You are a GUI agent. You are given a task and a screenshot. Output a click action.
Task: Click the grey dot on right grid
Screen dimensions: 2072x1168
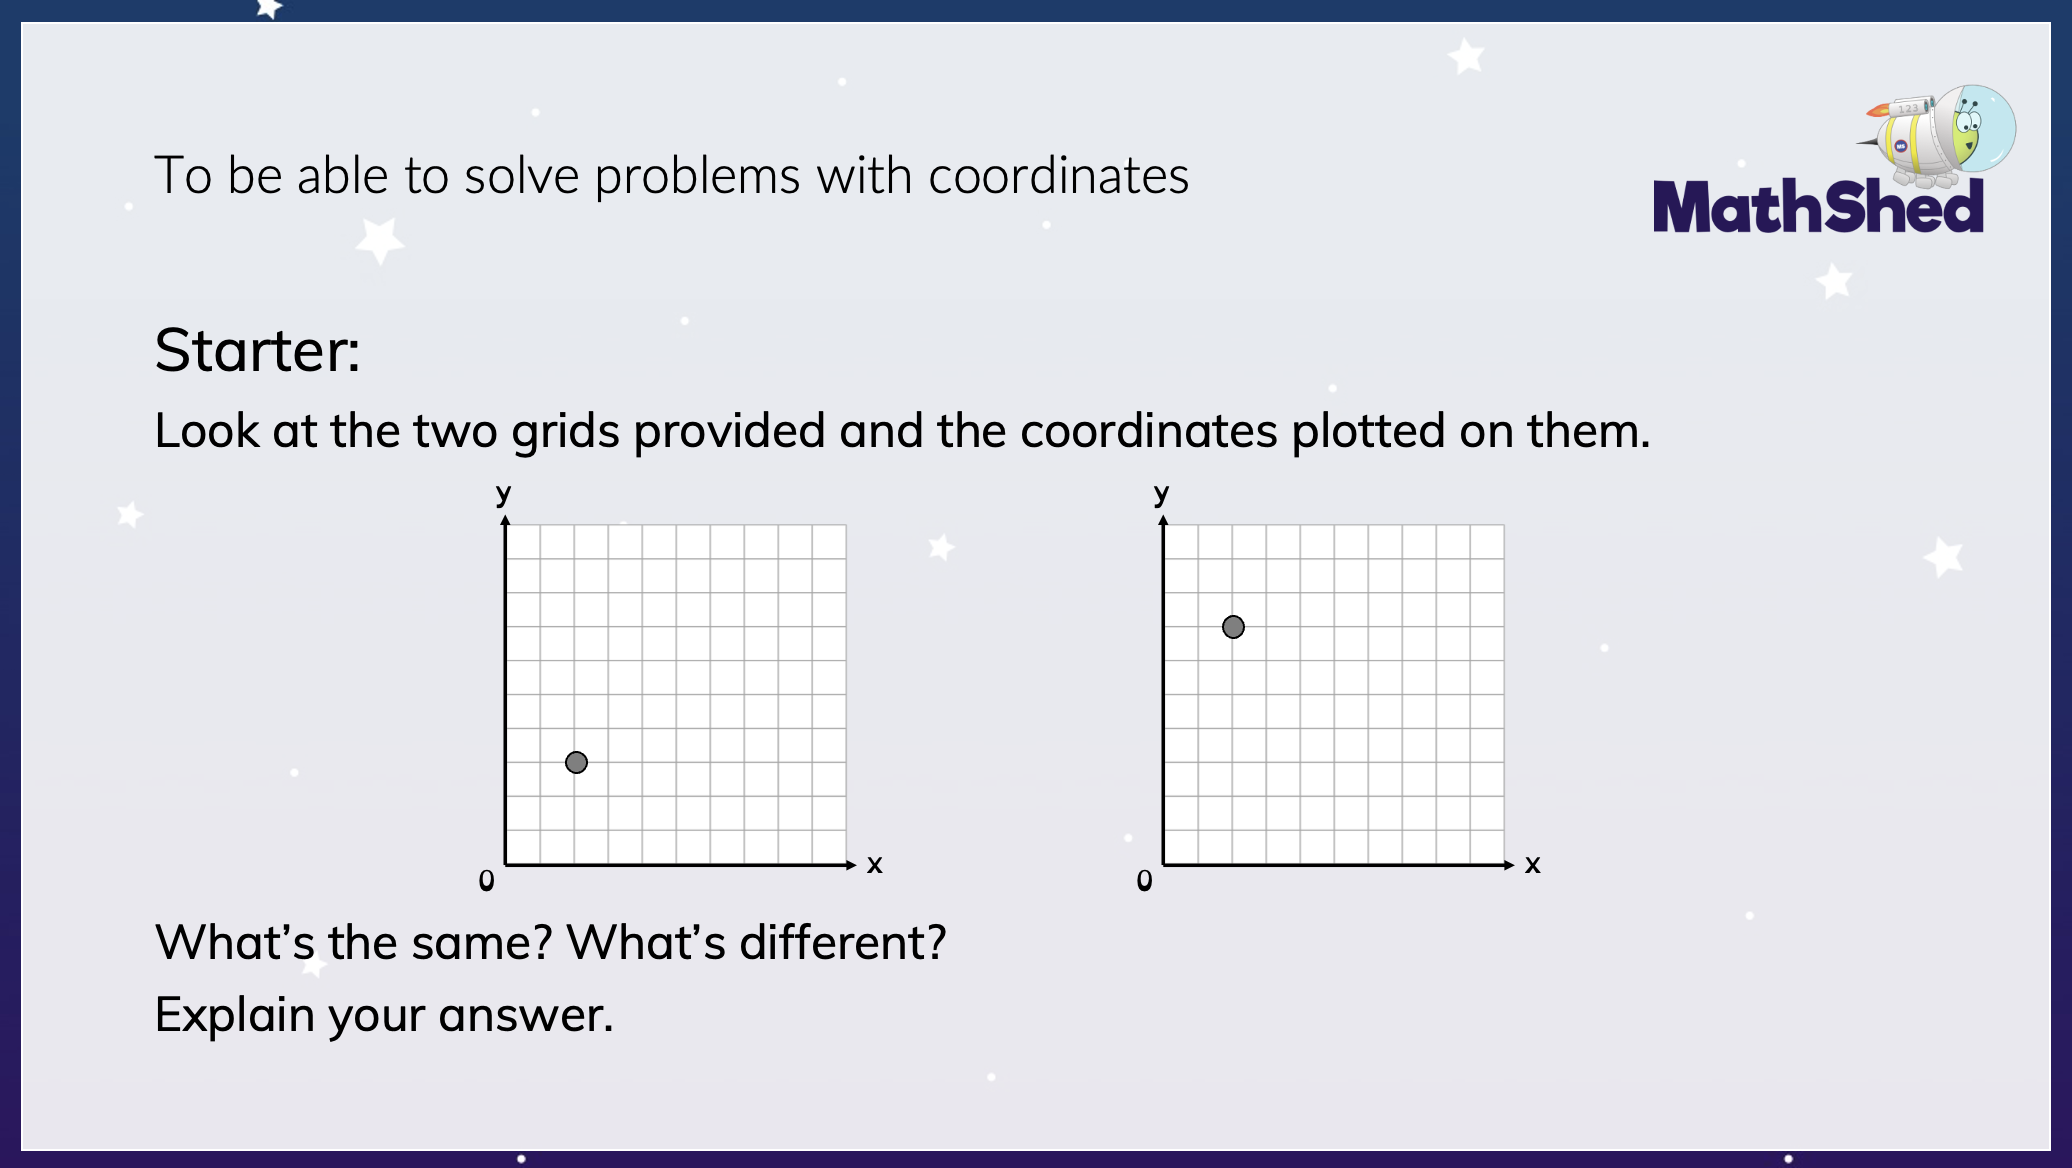1233,627
